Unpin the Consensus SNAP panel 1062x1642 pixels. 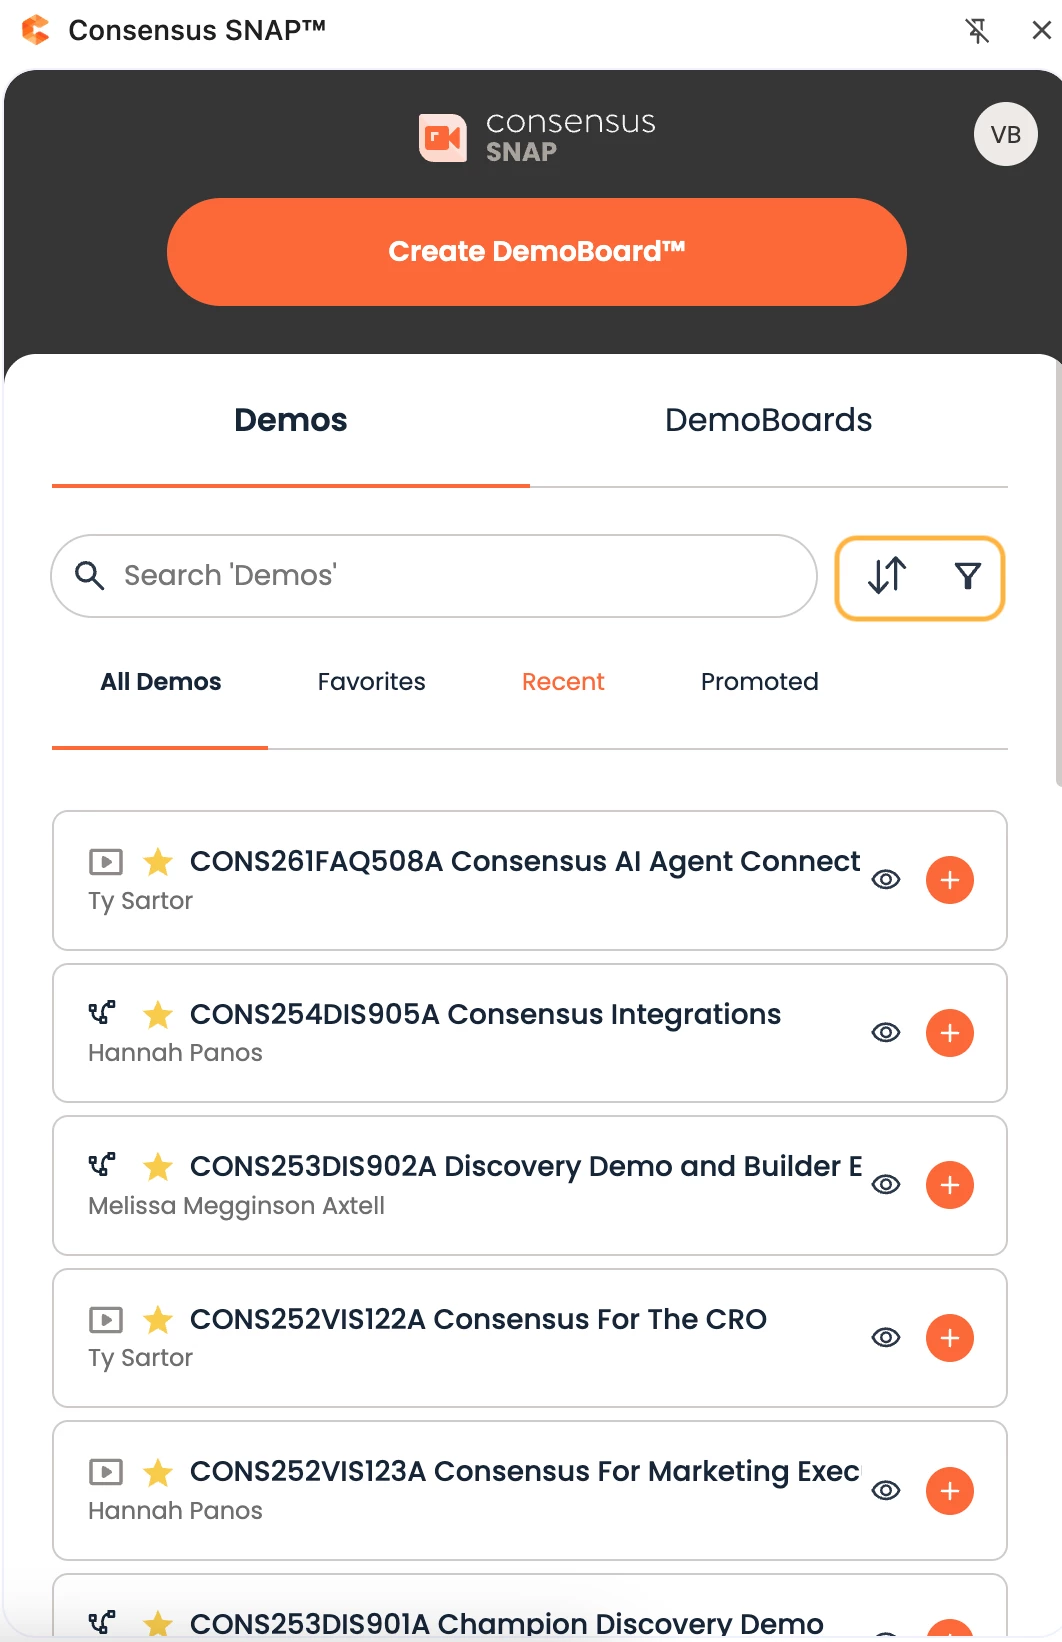pyautogui.click(x=977, y=31)
